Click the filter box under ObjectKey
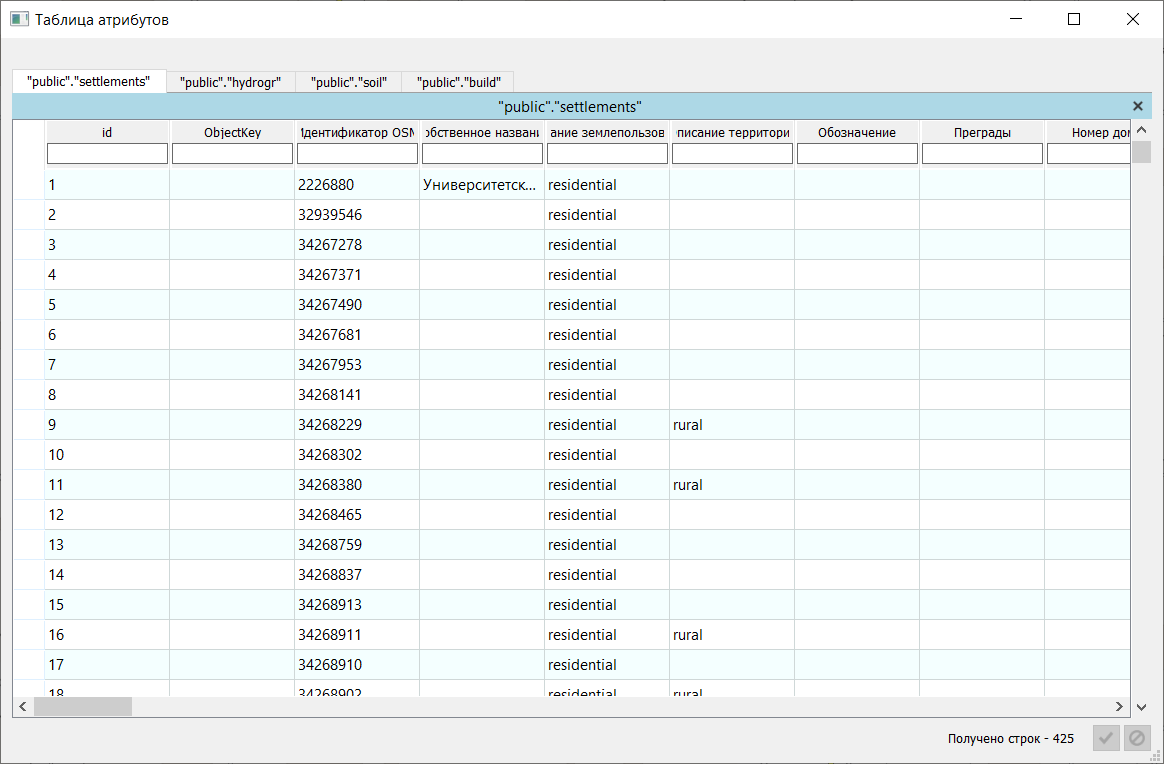1164x764 pixels. [x=232, y=154]
